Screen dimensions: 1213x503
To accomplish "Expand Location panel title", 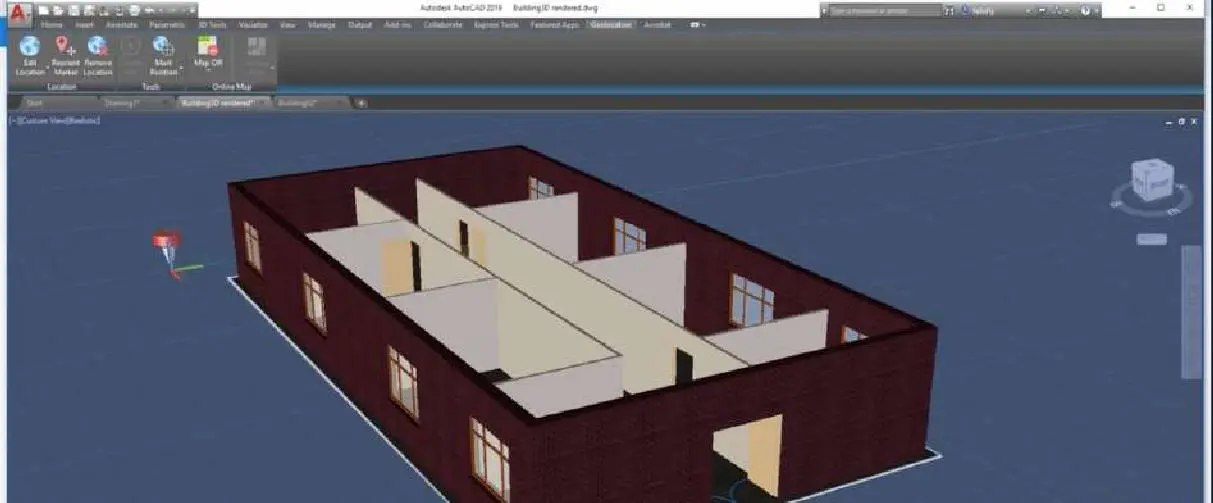I will 64,87.
